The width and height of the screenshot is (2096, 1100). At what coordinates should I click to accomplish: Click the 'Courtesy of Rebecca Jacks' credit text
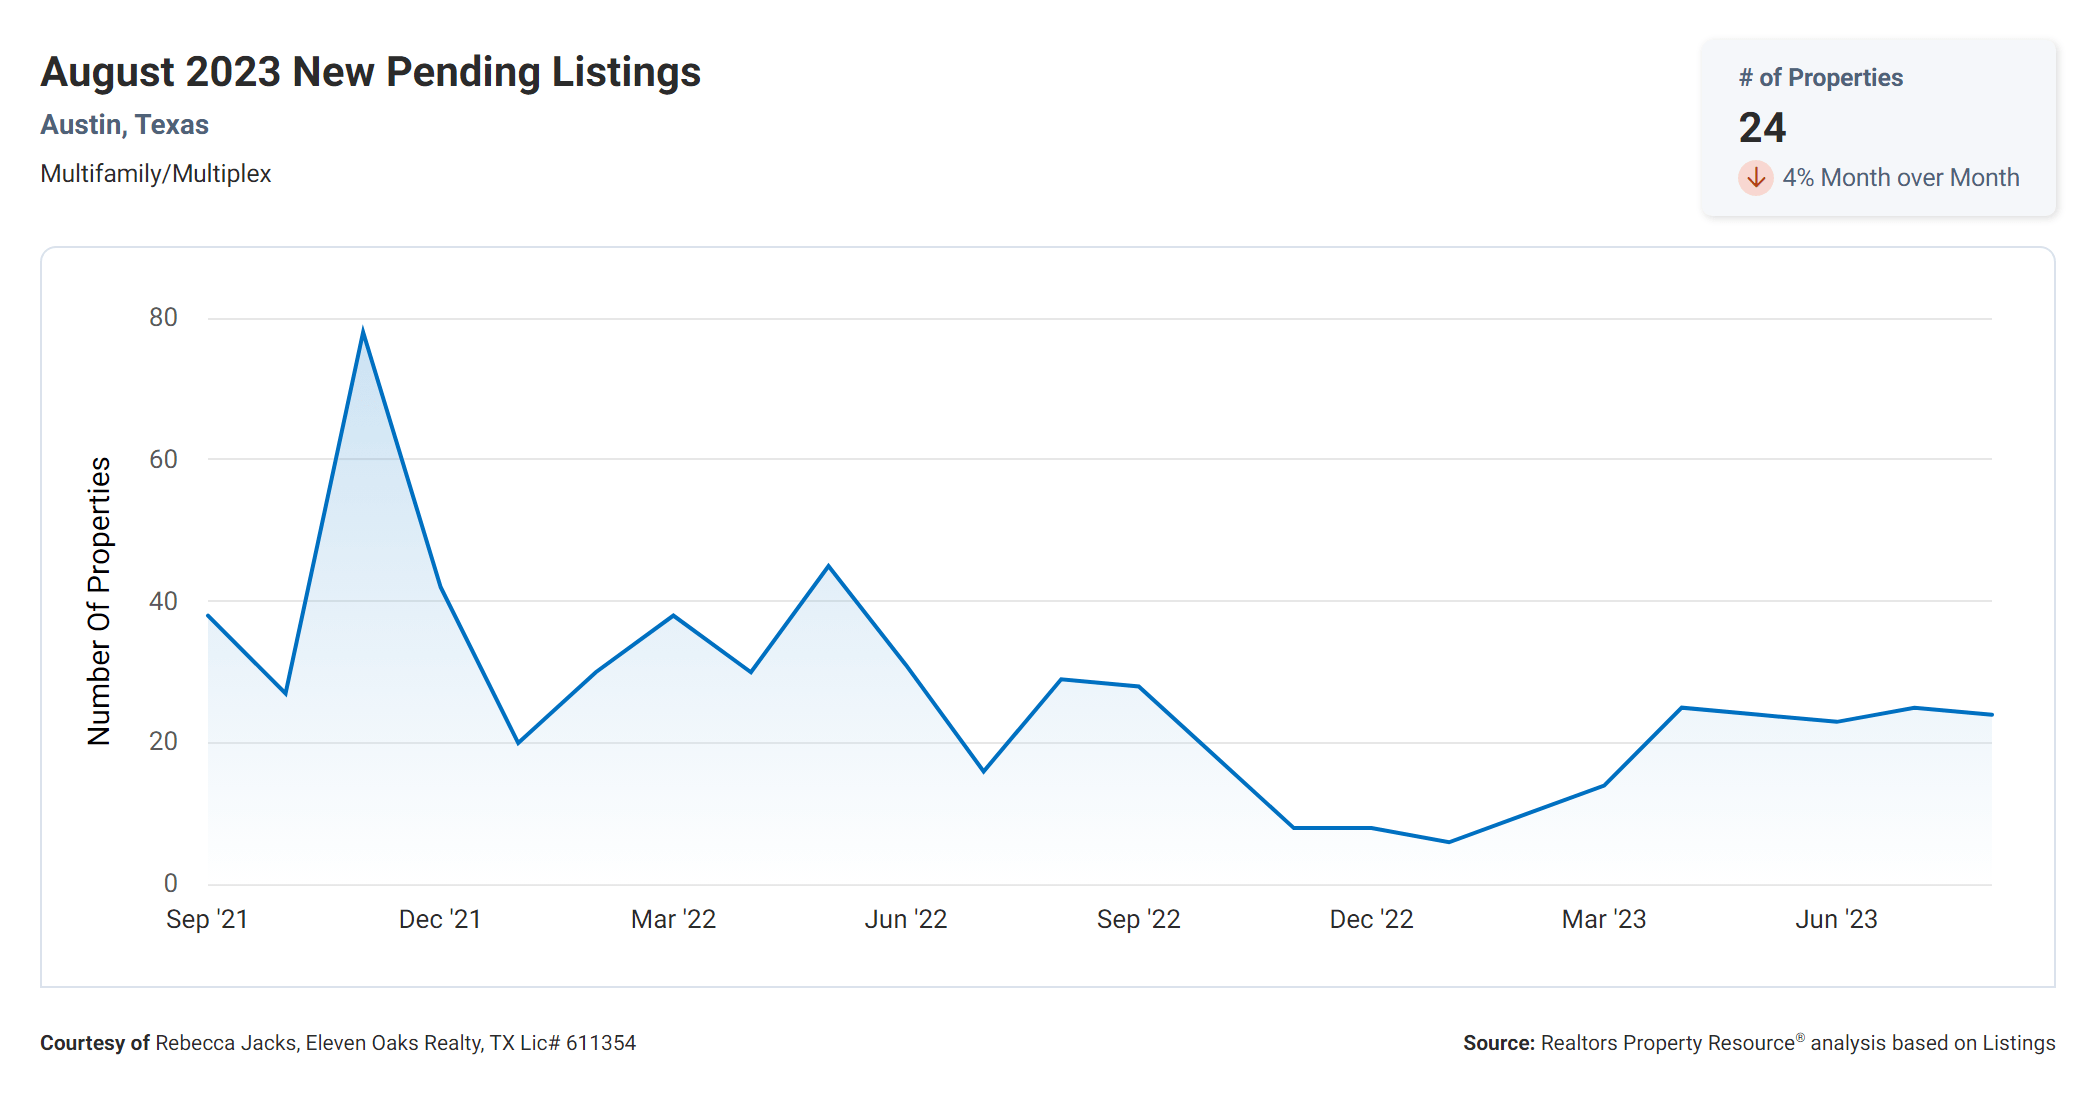pyautogui.click(x=338, y=1043)
